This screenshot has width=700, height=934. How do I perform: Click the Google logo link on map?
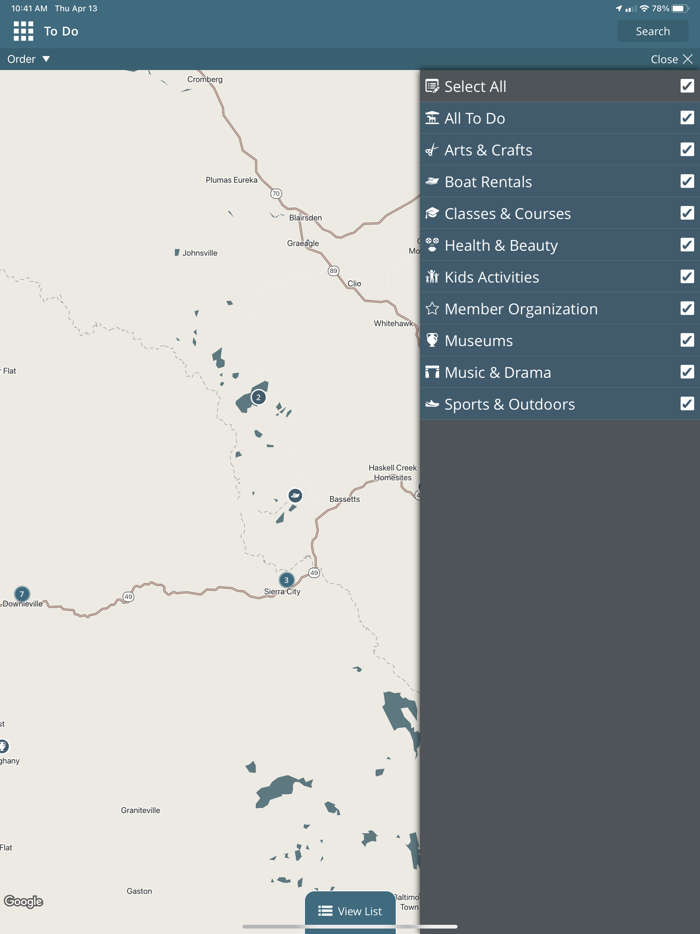[x=23, y=901]
